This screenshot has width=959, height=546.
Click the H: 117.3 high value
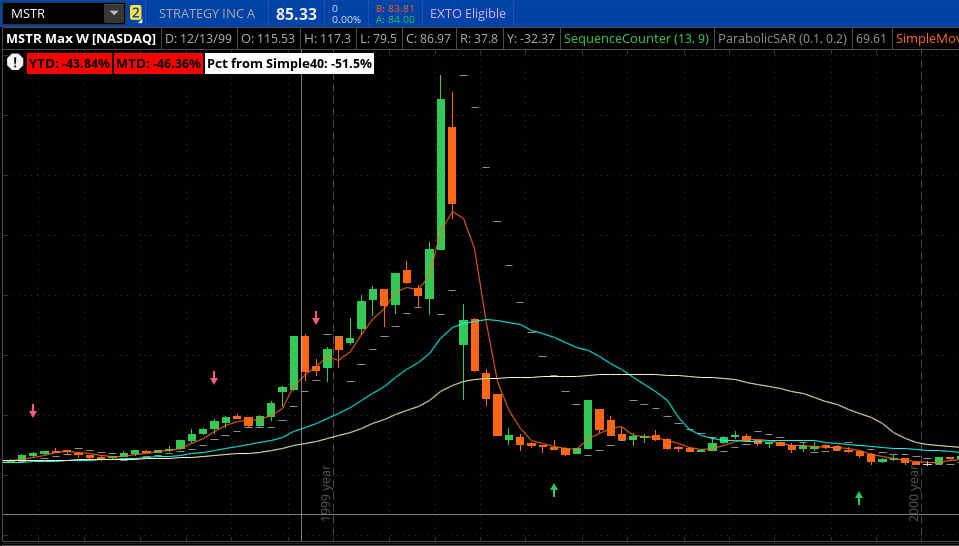[328, 39]
